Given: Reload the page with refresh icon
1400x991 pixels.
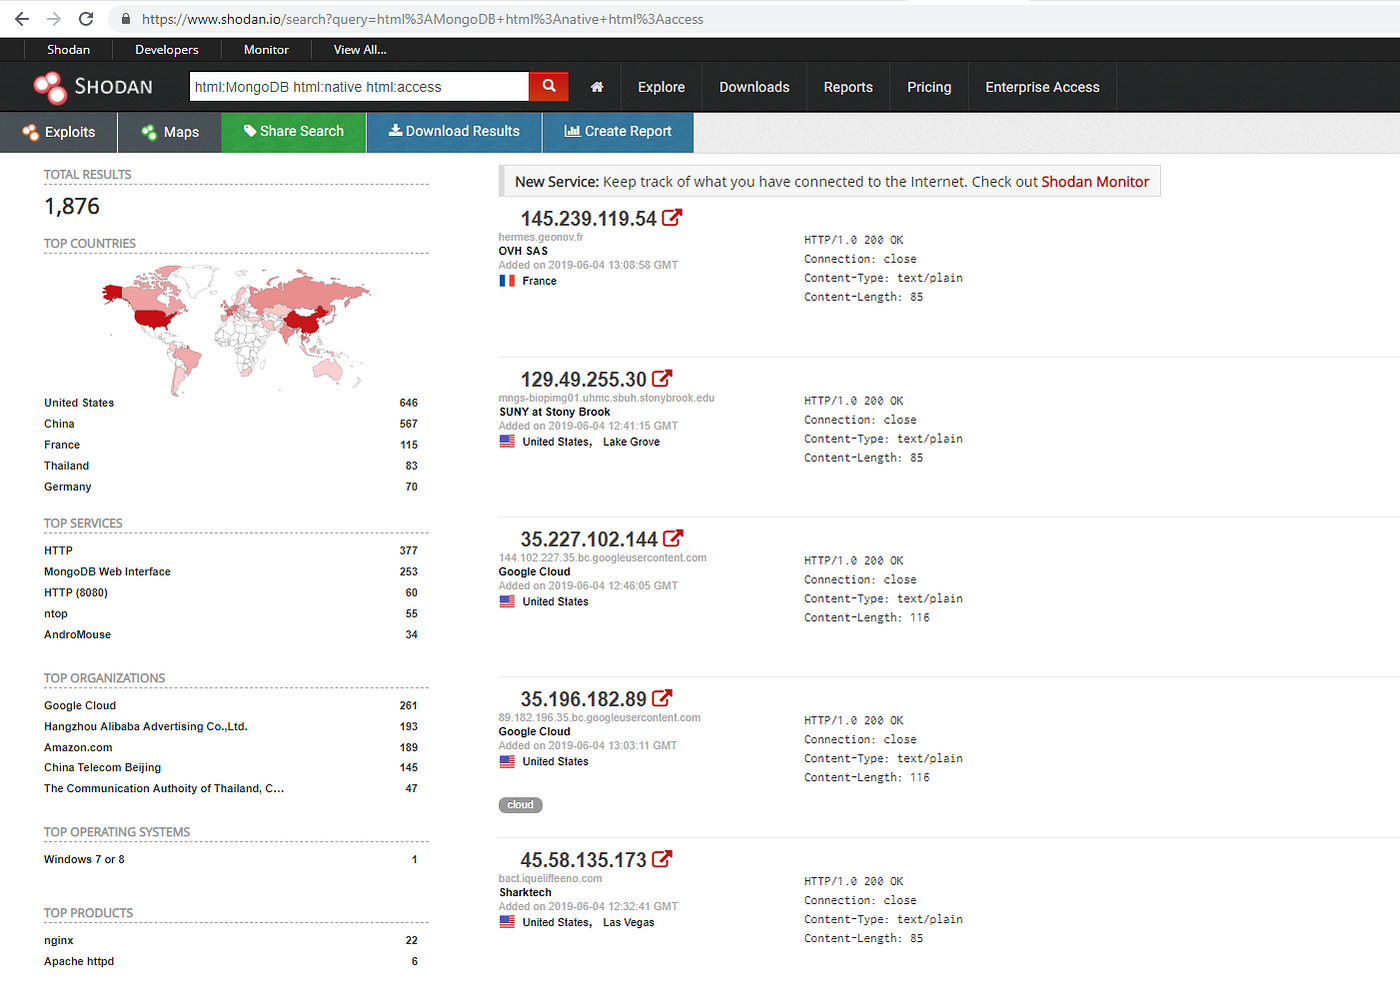Looking at the screenshot, I should click(86, 19).
